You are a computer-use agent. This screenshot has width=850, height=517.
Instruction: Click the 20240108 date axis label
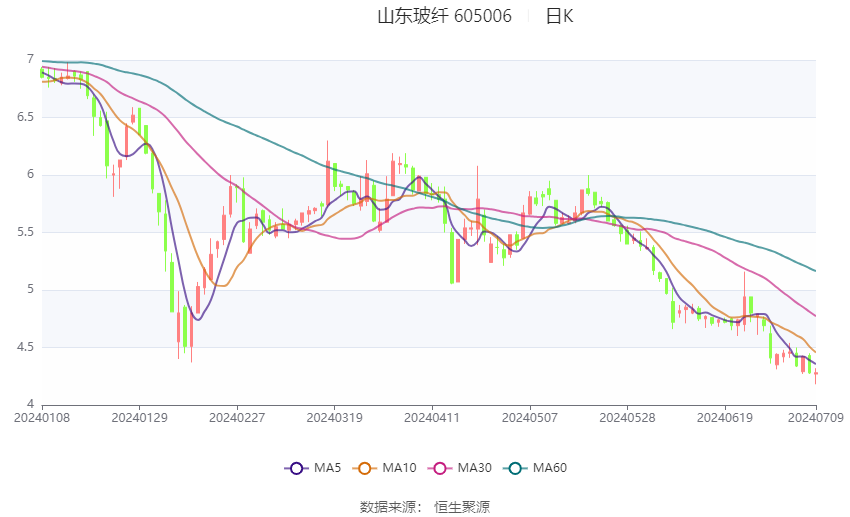[42, 418]
